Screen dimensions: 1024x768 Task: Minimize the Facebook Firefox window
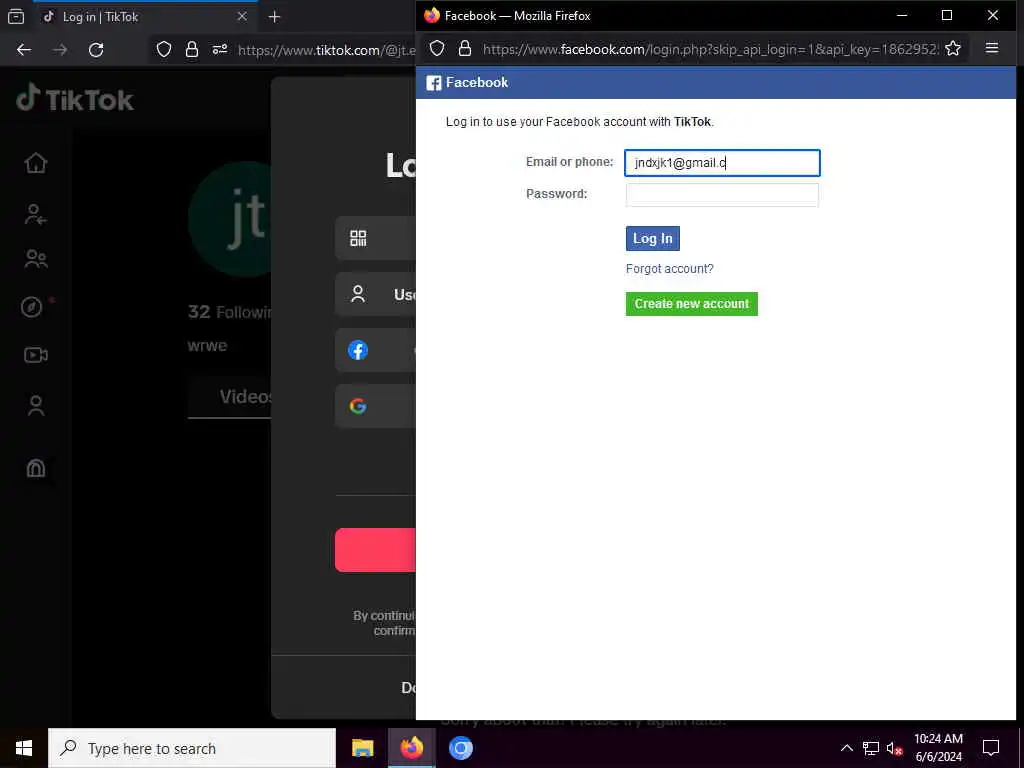pos(902,15)
